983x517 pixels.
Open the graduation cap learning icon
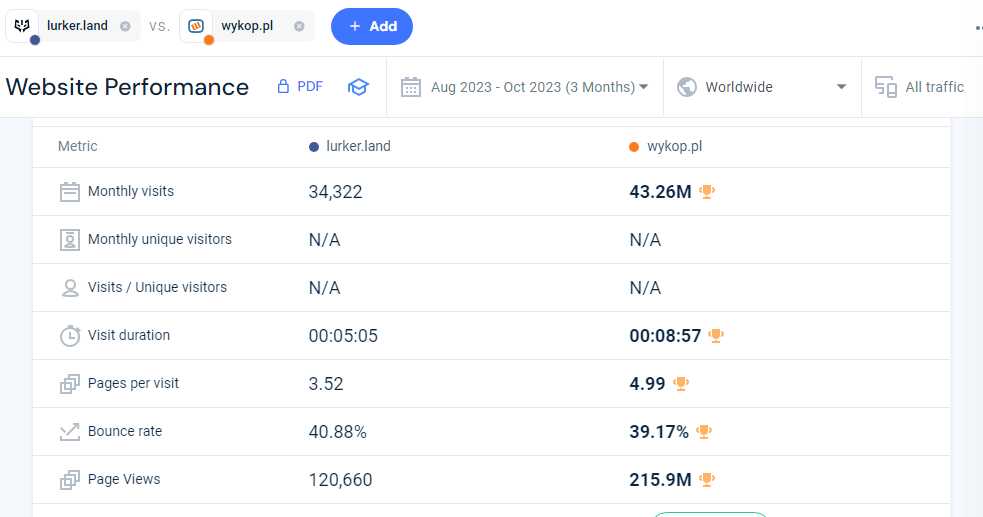pyautogui.click(x=358, y=87)
